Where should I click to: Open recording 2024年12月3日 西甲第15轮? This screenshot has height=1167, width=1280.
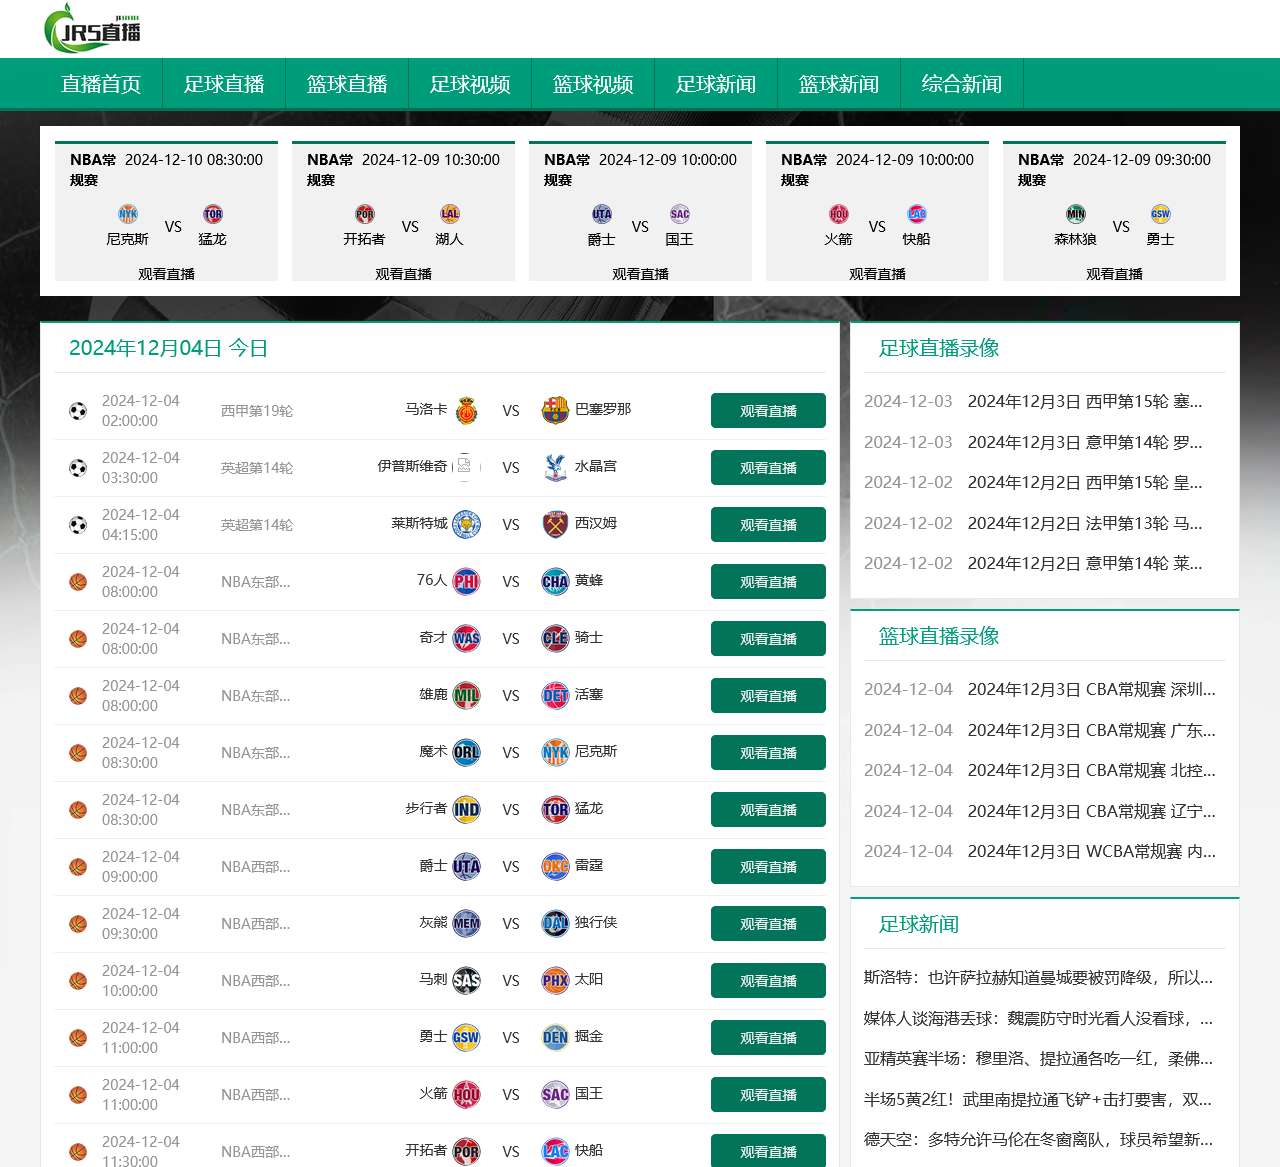coord(1085,401)
